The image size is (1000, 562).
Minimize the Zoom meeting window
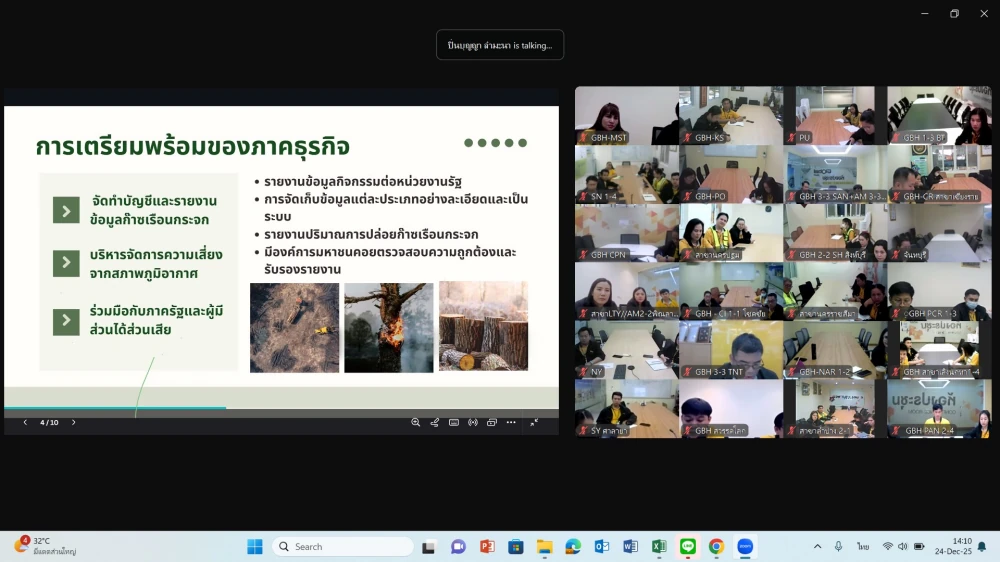(x=925, y=13)
